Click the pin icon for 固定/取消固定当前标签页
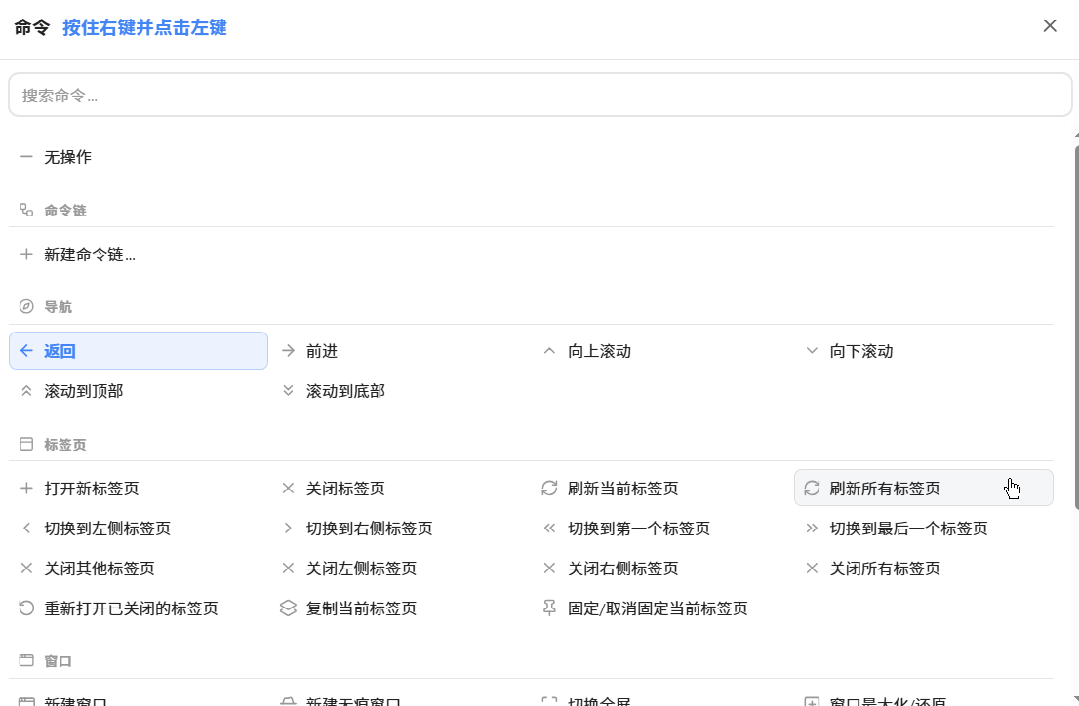Screen dimensions: 1079x706 [549, 608]
